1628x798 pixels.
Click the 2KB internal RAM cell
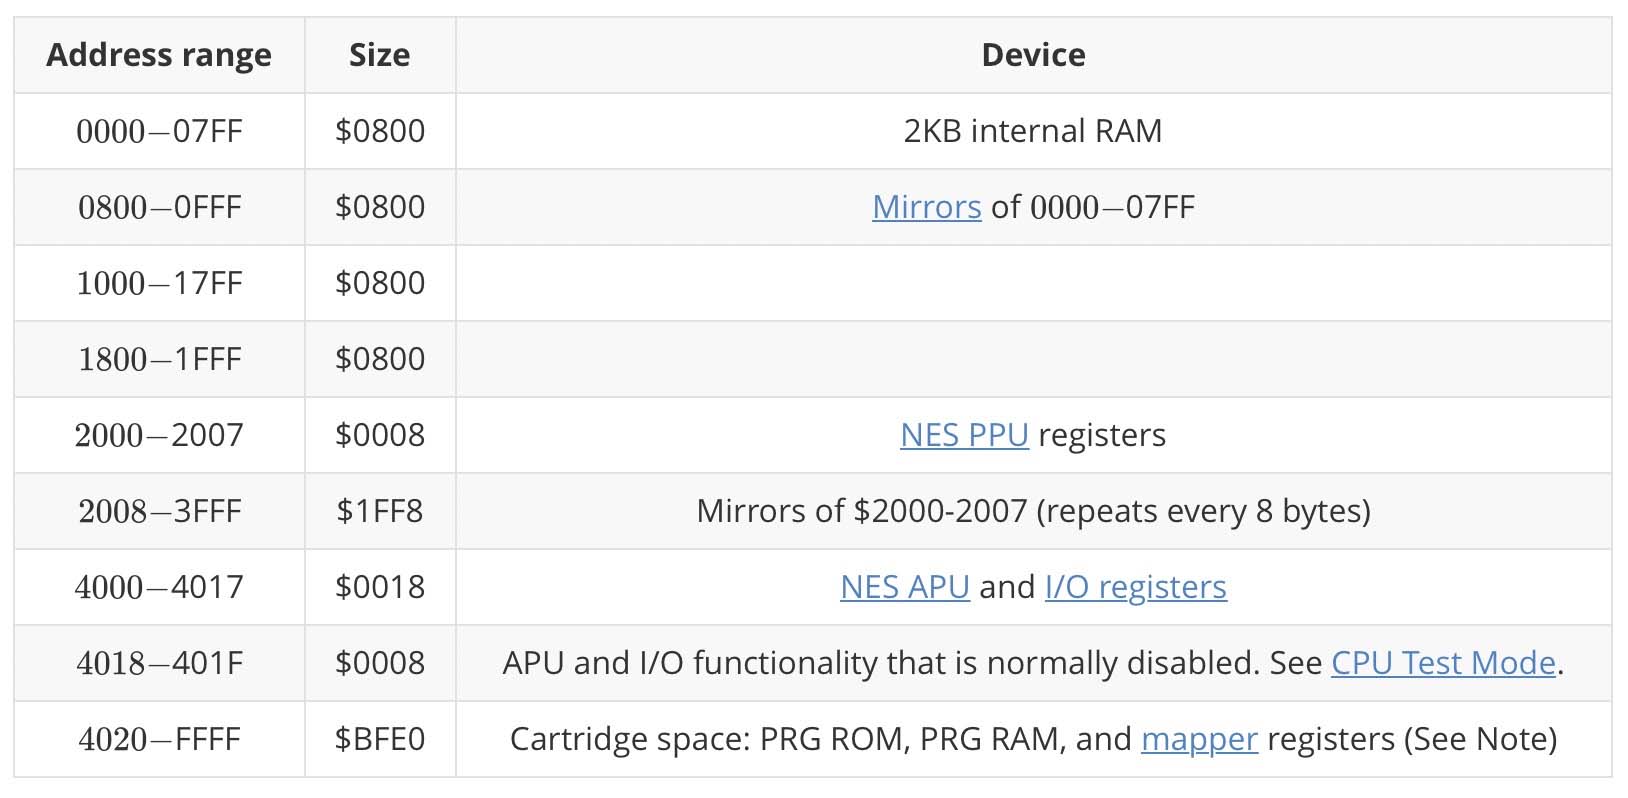tap(1033, 131)
